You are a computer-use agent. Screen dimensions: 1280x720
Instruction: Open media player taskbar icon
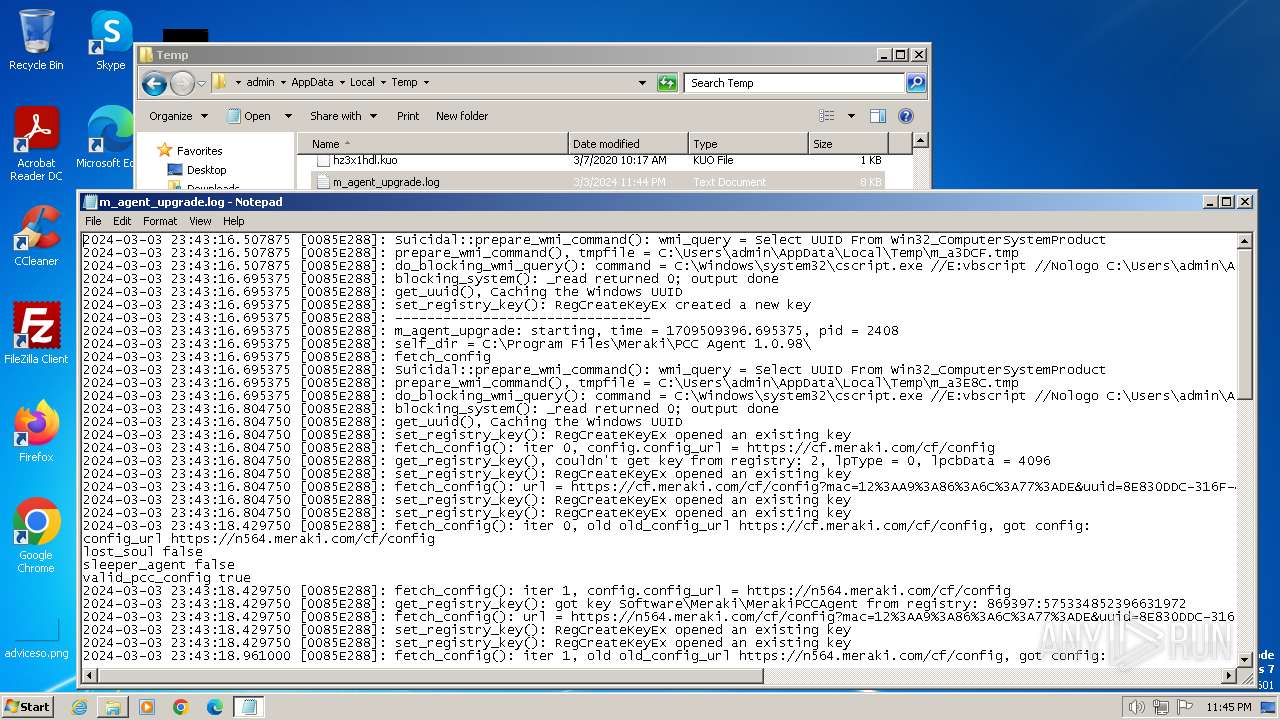coord(147,707)
